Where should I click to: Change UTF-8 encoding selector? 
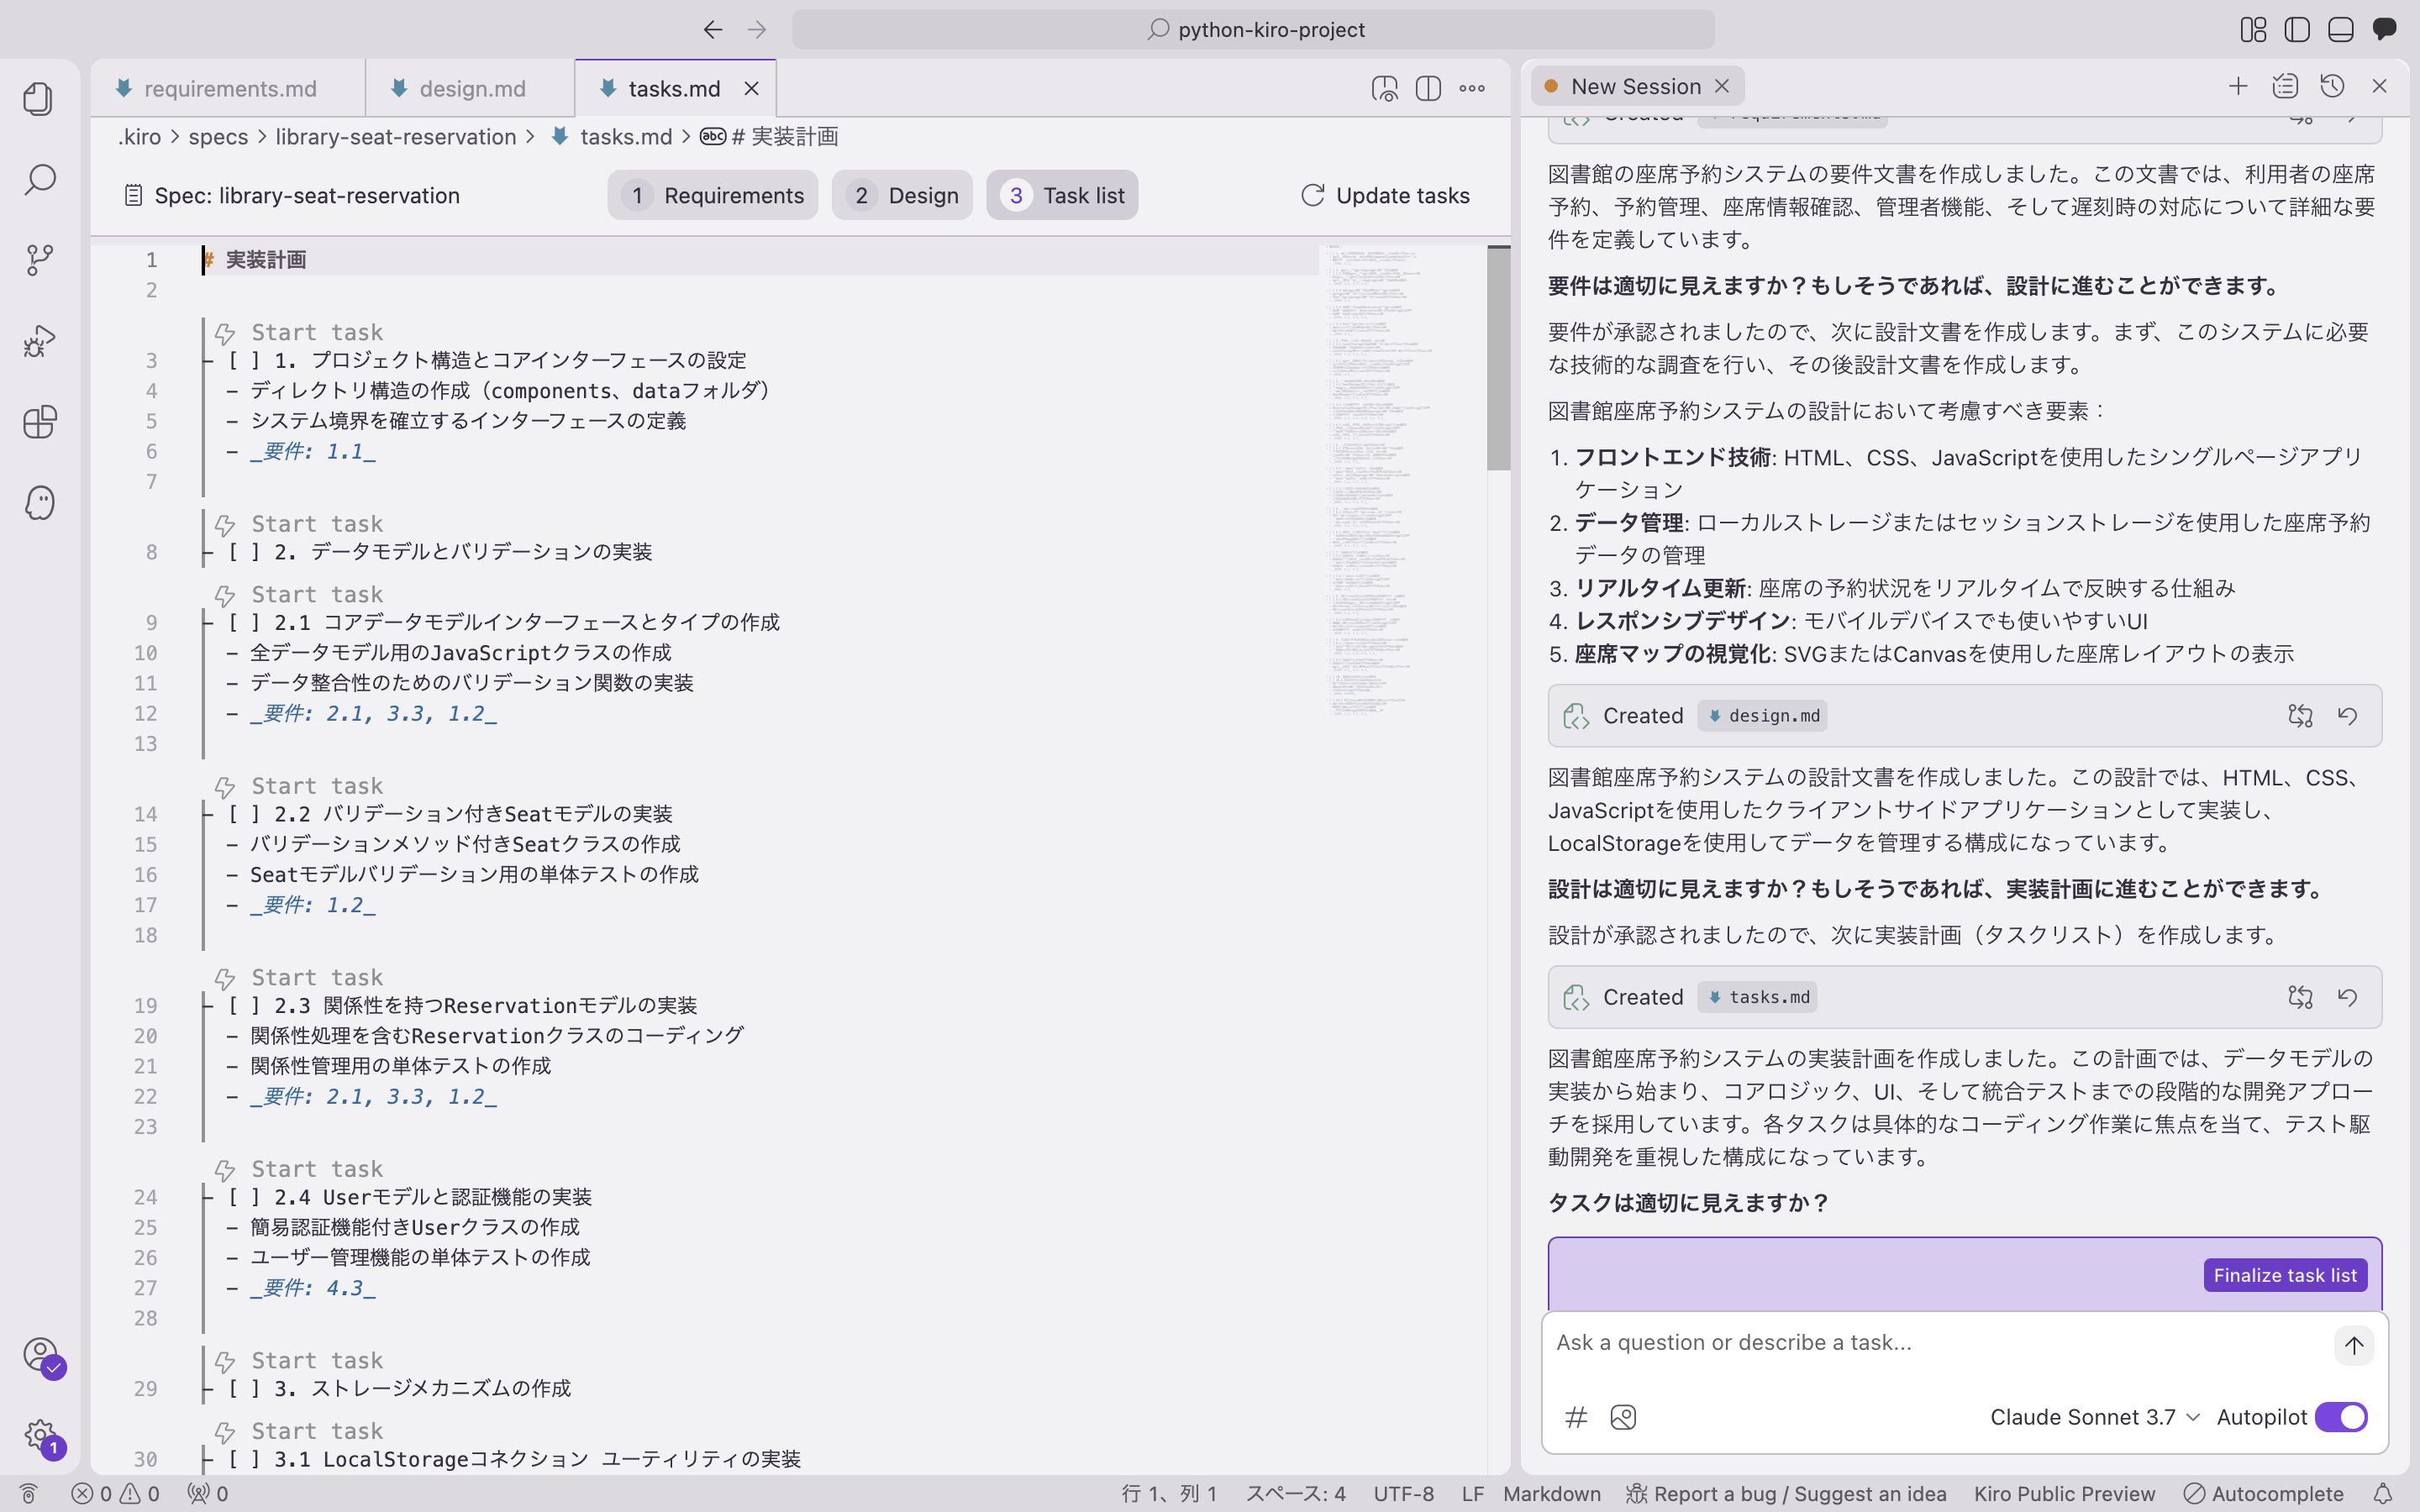pyautogui.click(x=1403, y=1494)
